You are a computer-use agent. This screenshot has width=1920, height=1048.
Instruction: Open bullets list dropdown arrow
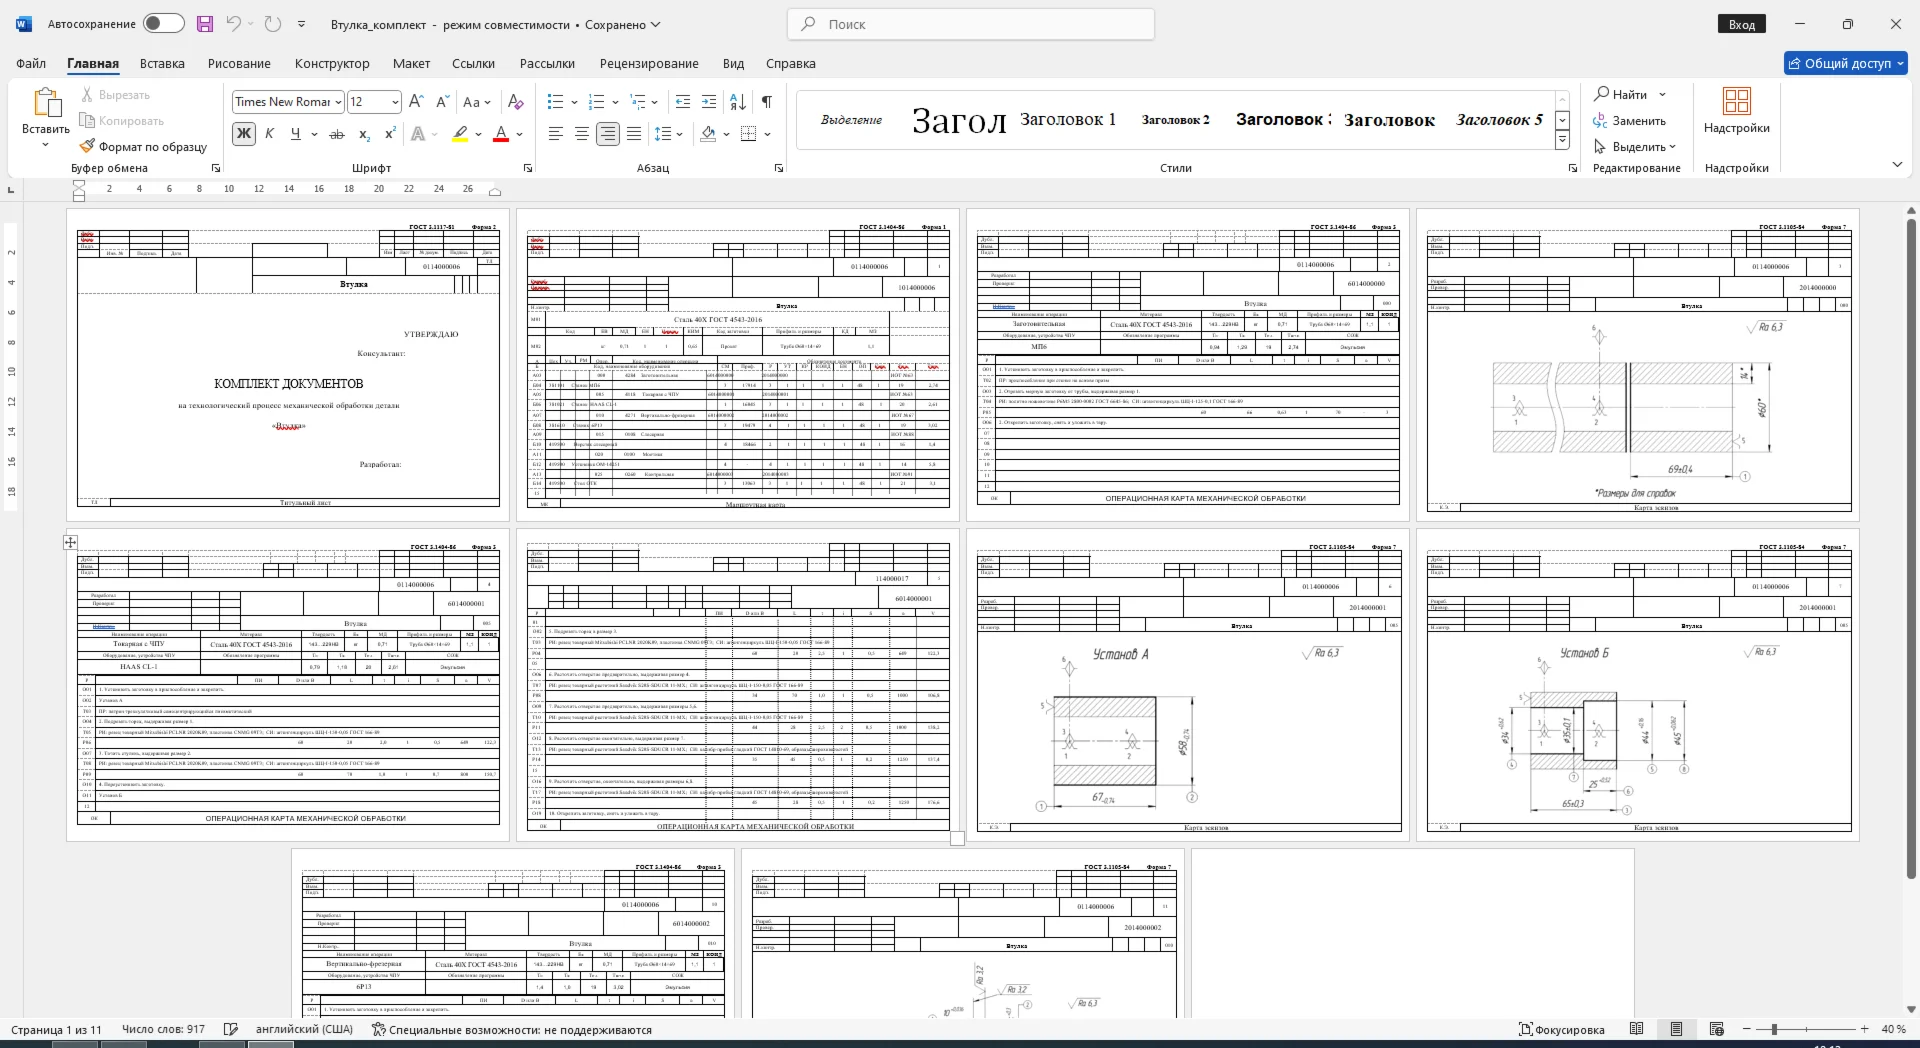(x=575, y=102)
